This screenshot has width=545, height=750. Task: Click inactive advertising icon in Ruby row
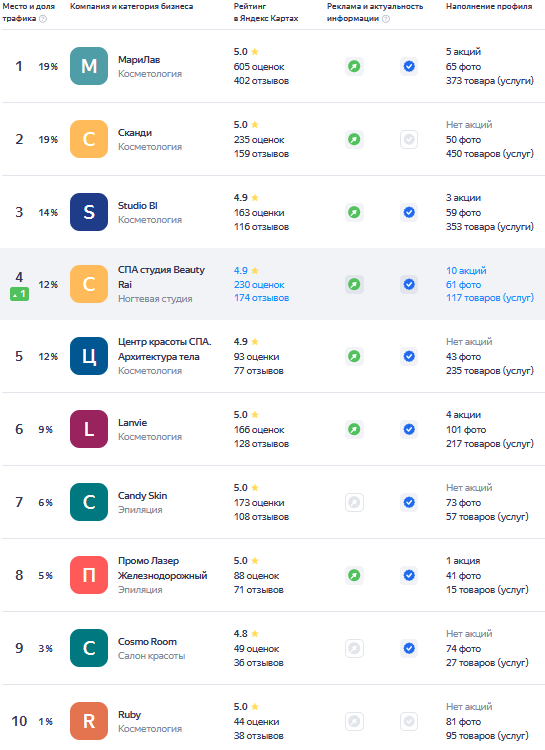pos(354,721)
